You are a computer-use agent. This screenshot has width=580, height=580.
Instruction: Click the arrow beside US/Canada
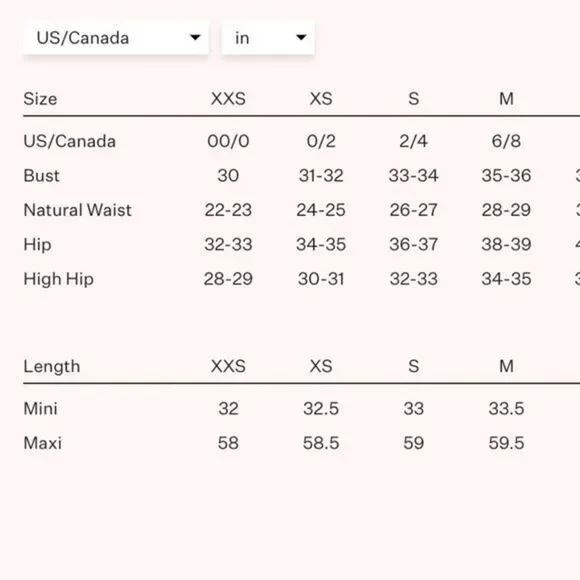195,37
